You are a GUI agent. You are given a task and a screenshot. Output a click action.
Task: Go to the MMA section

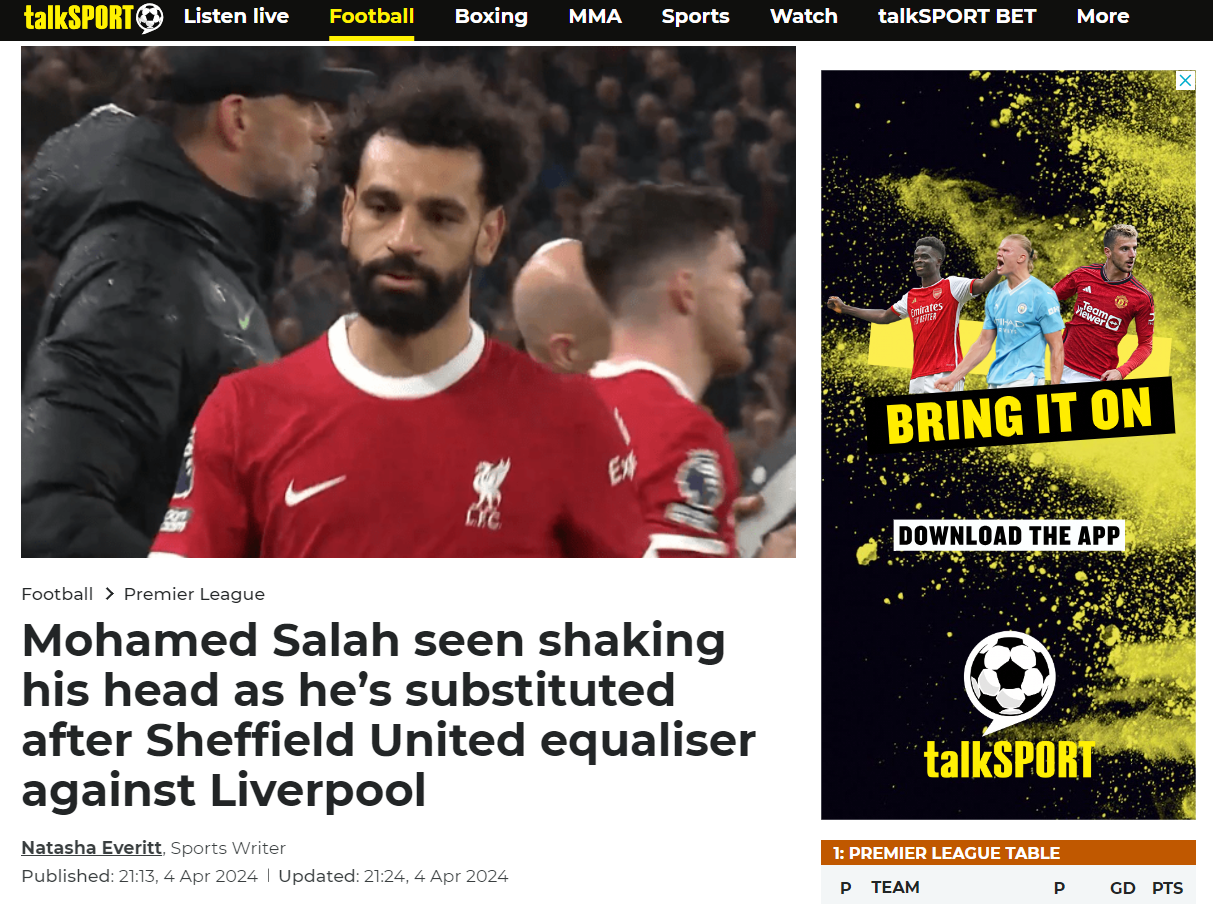(x=595, y=16)
